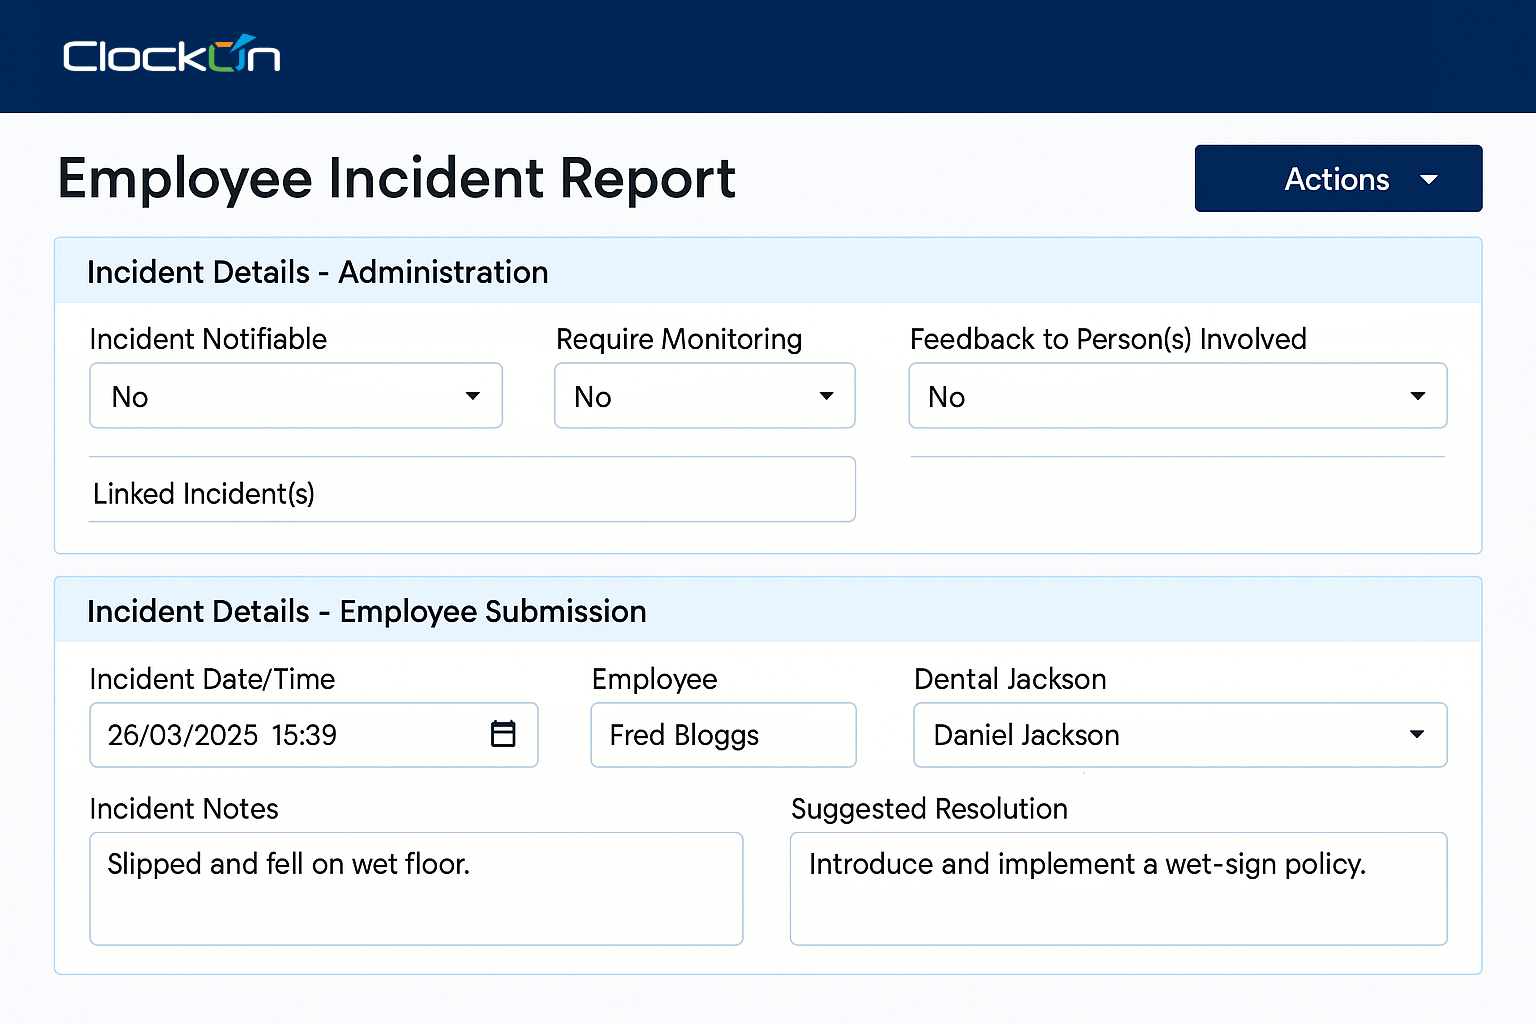This screenshot has height=1024, width=1536.
Task: Click the Suggested Resolution text area
Action: (1119, 889)
